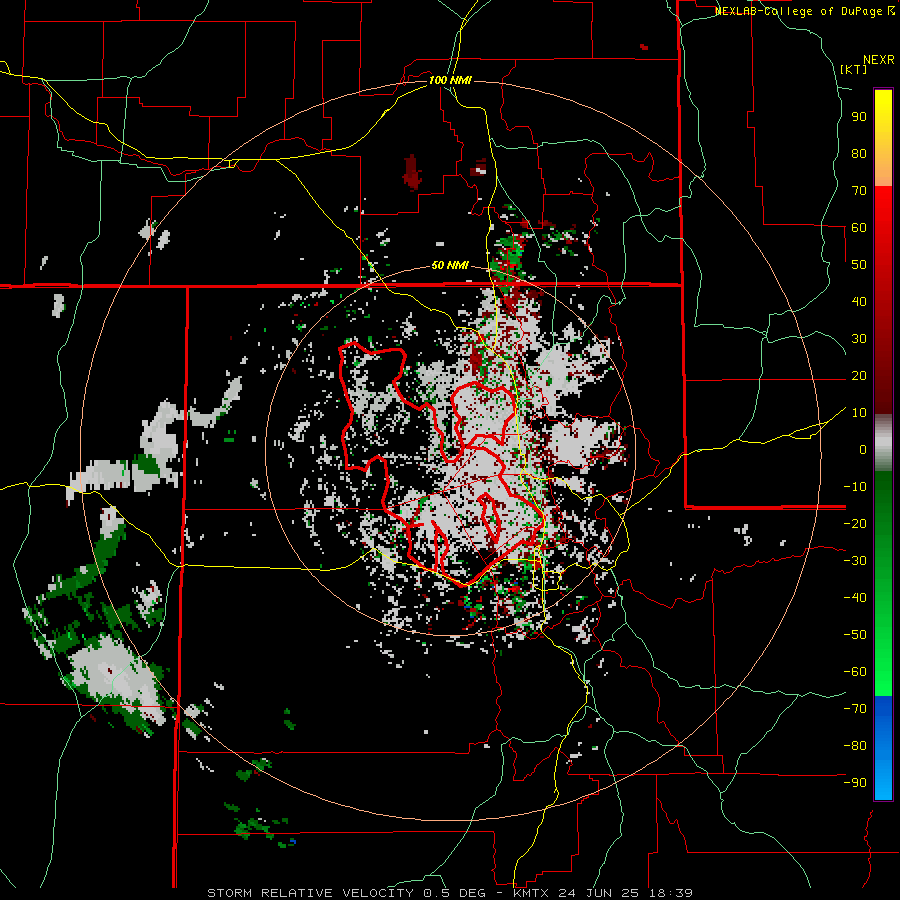The height and width of the screenshot is (900, 900).
Task: Click the "18:39" timestamp
Action: [670, 893]
